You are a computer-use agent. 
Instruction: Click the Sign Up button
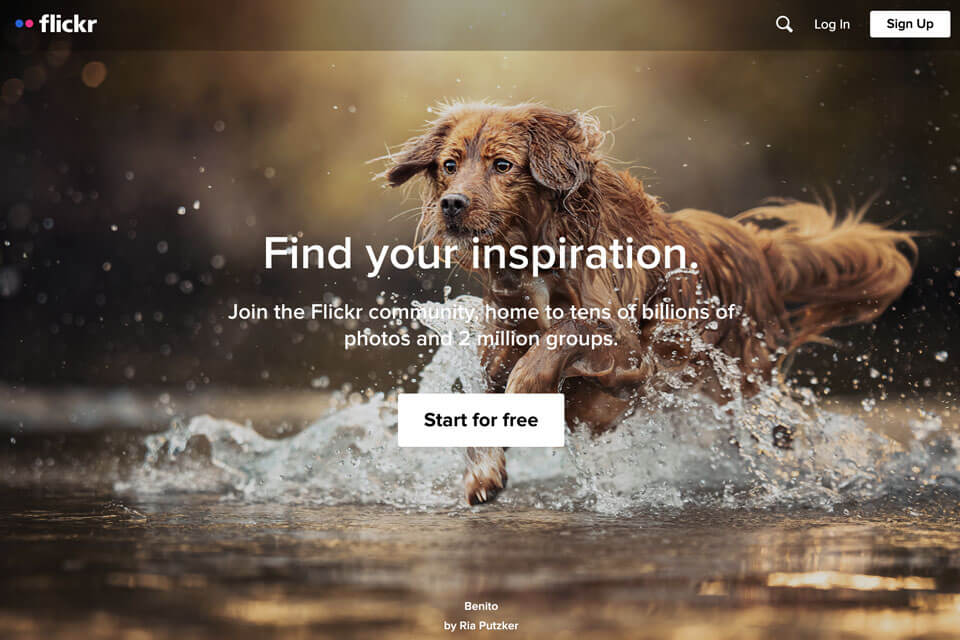point(910,24)
